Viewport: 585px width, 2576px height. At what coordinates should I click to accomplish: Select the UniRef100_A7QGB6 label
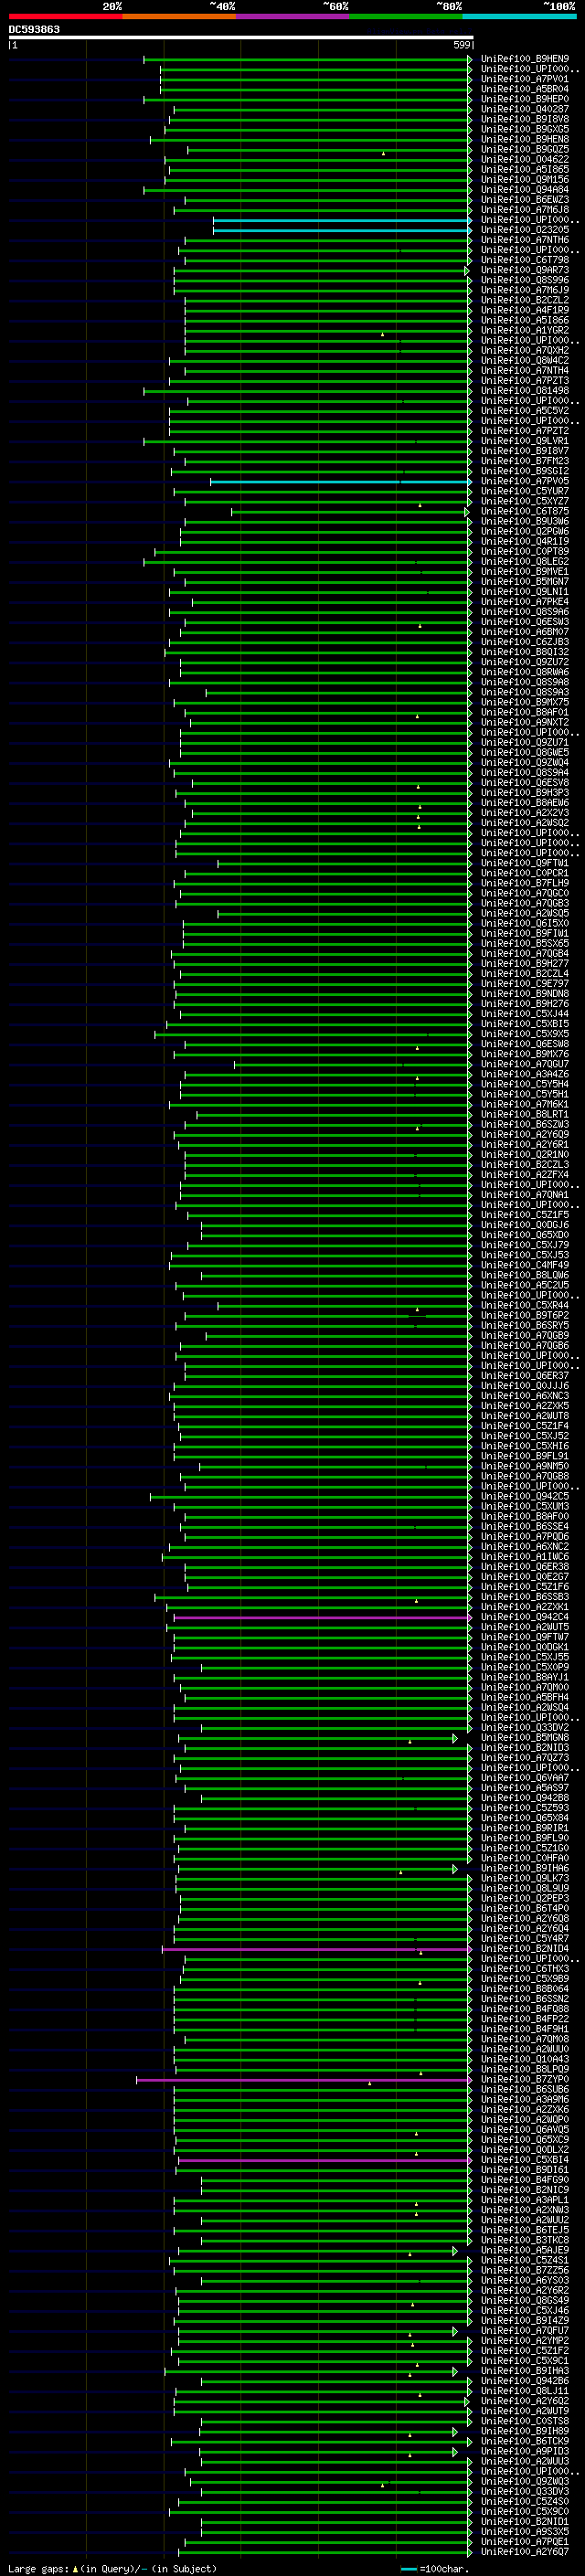(524, 1345)
